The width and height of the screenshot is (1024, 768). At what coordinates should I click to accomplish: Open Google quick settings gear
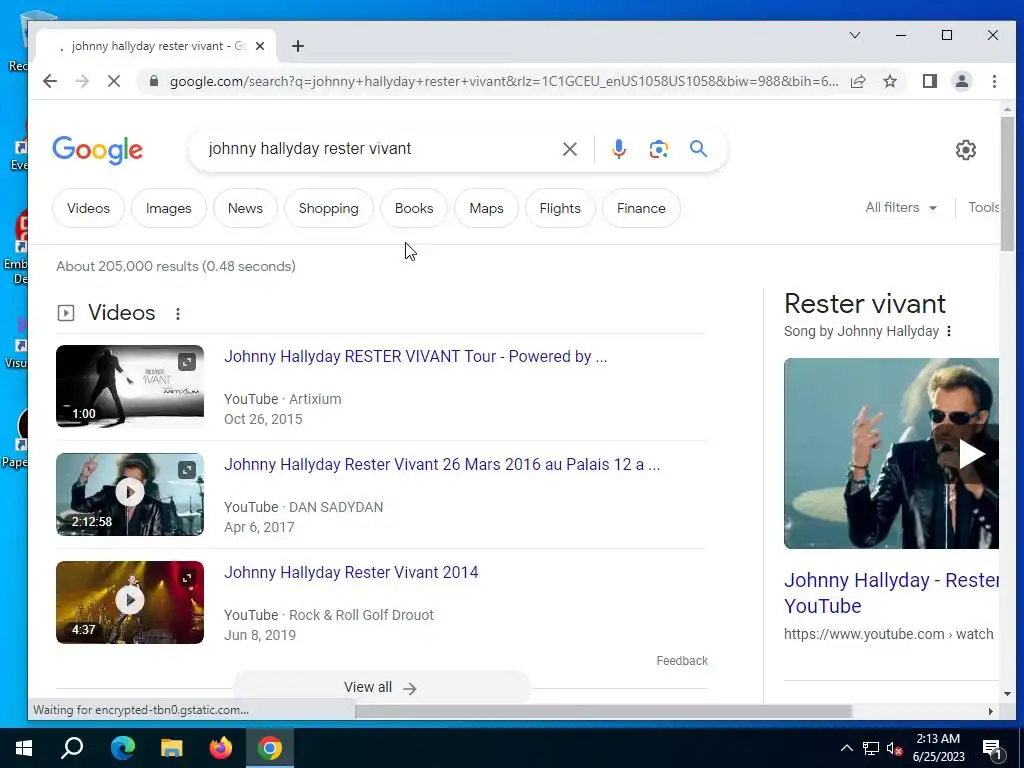coord(965,150)
